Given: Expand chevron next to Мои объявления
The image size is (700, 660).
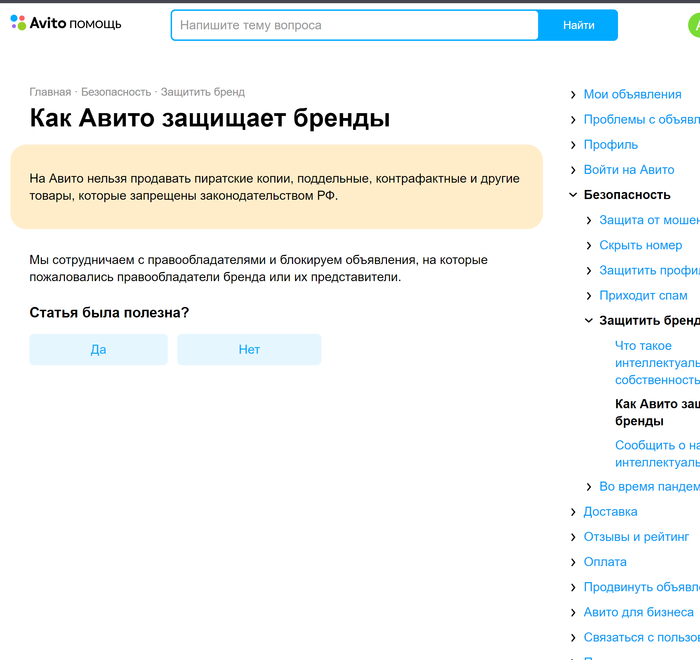Looking at the screenshot, I should 573,95.
